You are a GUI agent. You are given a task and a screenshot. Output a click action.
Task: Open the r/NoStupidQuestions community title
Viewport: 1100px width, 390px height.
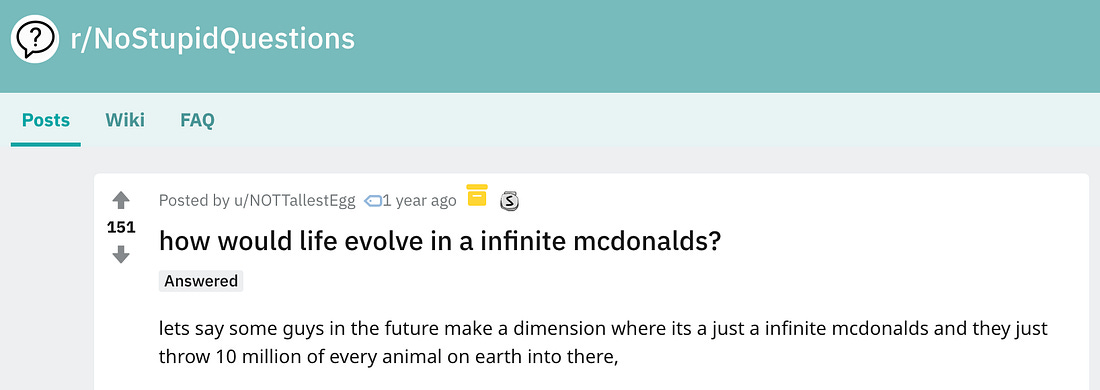click(213, 39)
